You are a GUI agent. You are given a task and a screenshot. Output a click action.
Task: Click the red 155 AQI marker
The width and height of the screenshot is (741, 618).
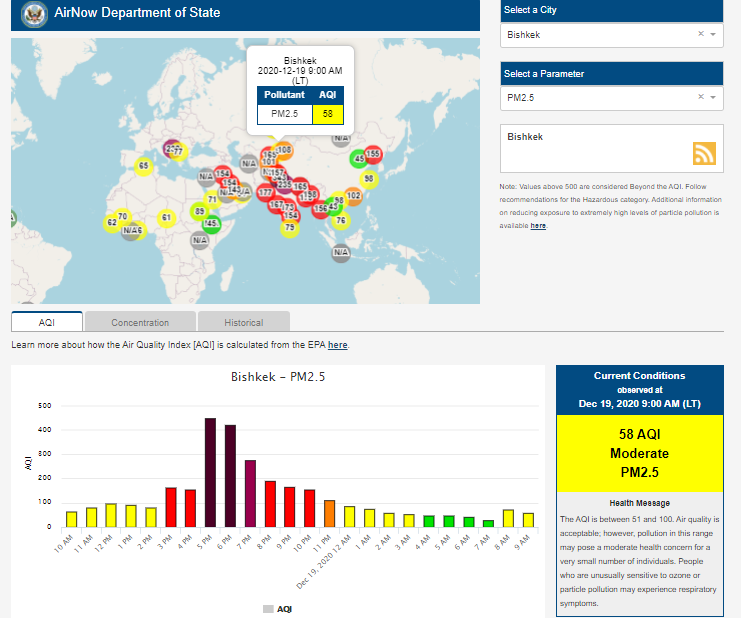(373, 154)
